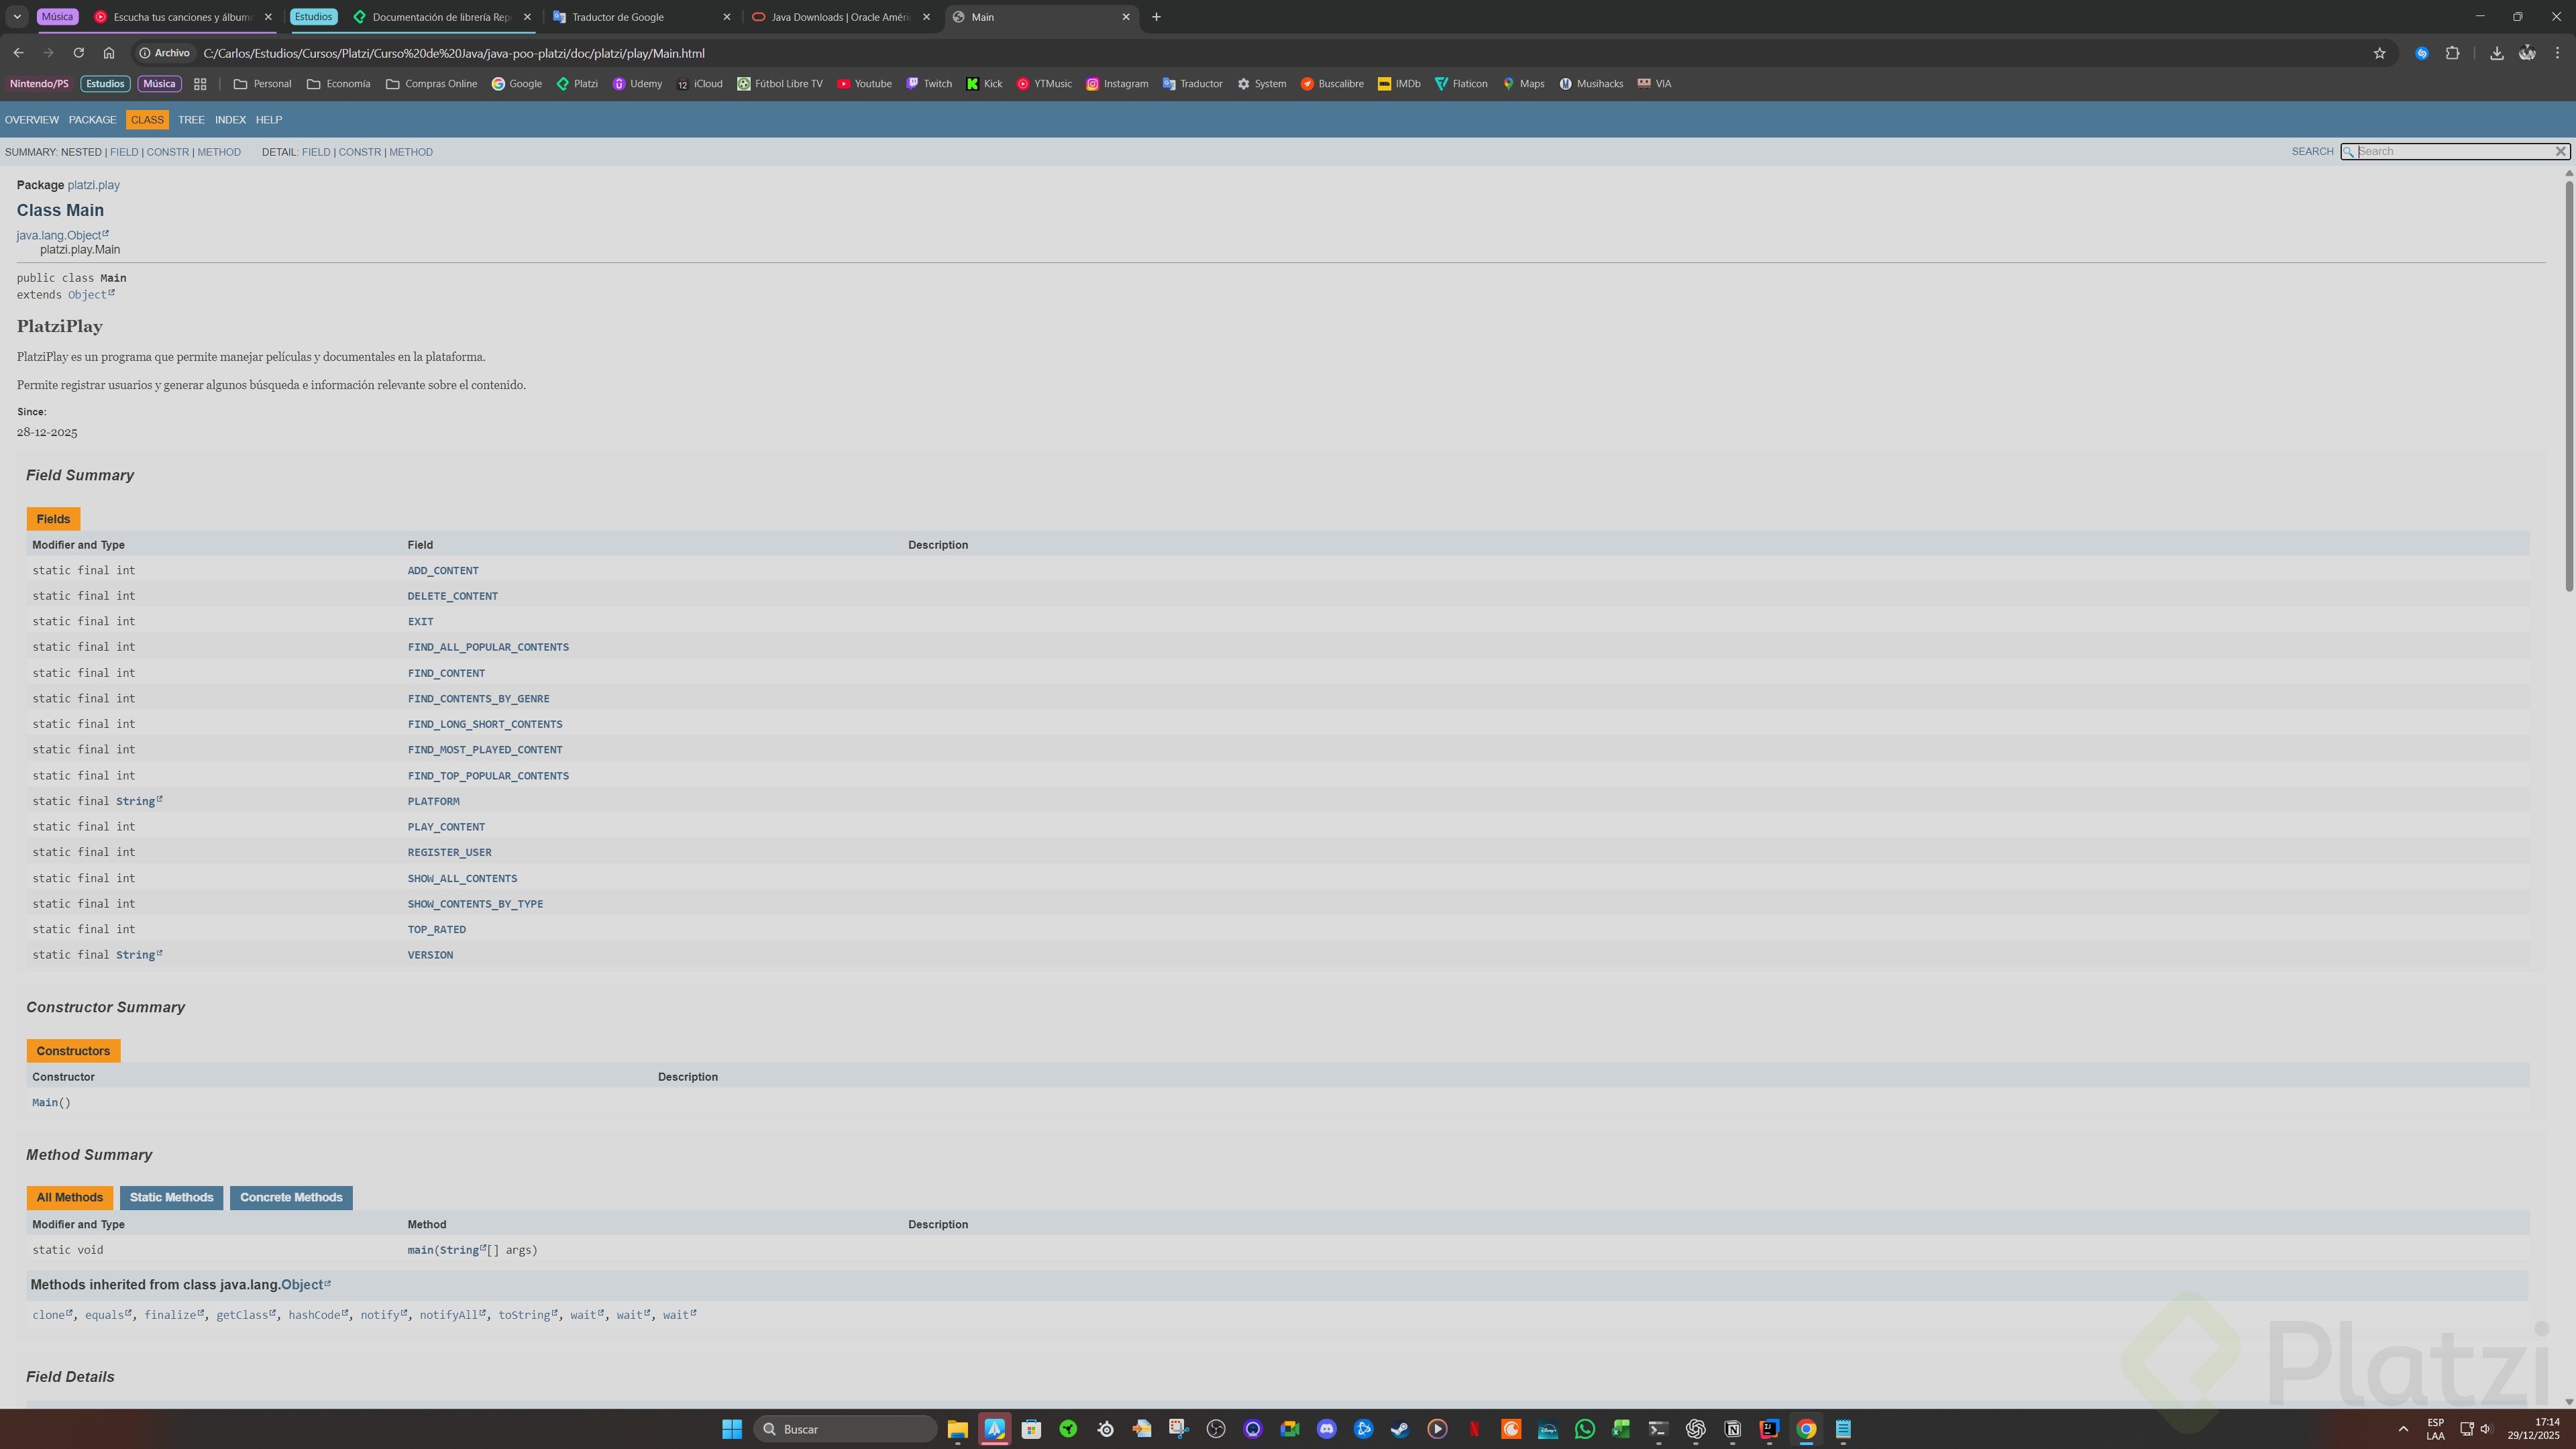Open the browser extensions puzzle icon
Image resolution: width=2576 pixels, height=1449 pixels.
tap(2452, 53)
